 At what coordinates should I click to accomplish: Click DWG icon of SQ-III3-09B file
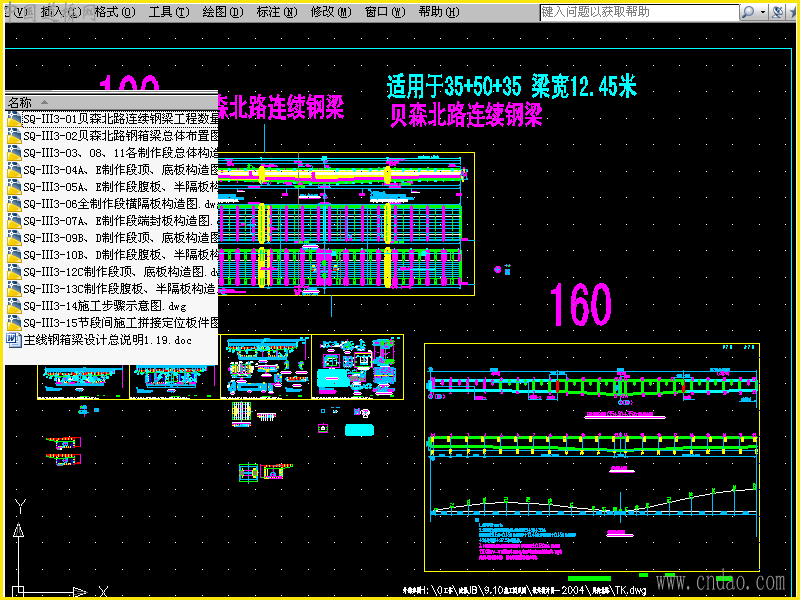click(14, 238)
